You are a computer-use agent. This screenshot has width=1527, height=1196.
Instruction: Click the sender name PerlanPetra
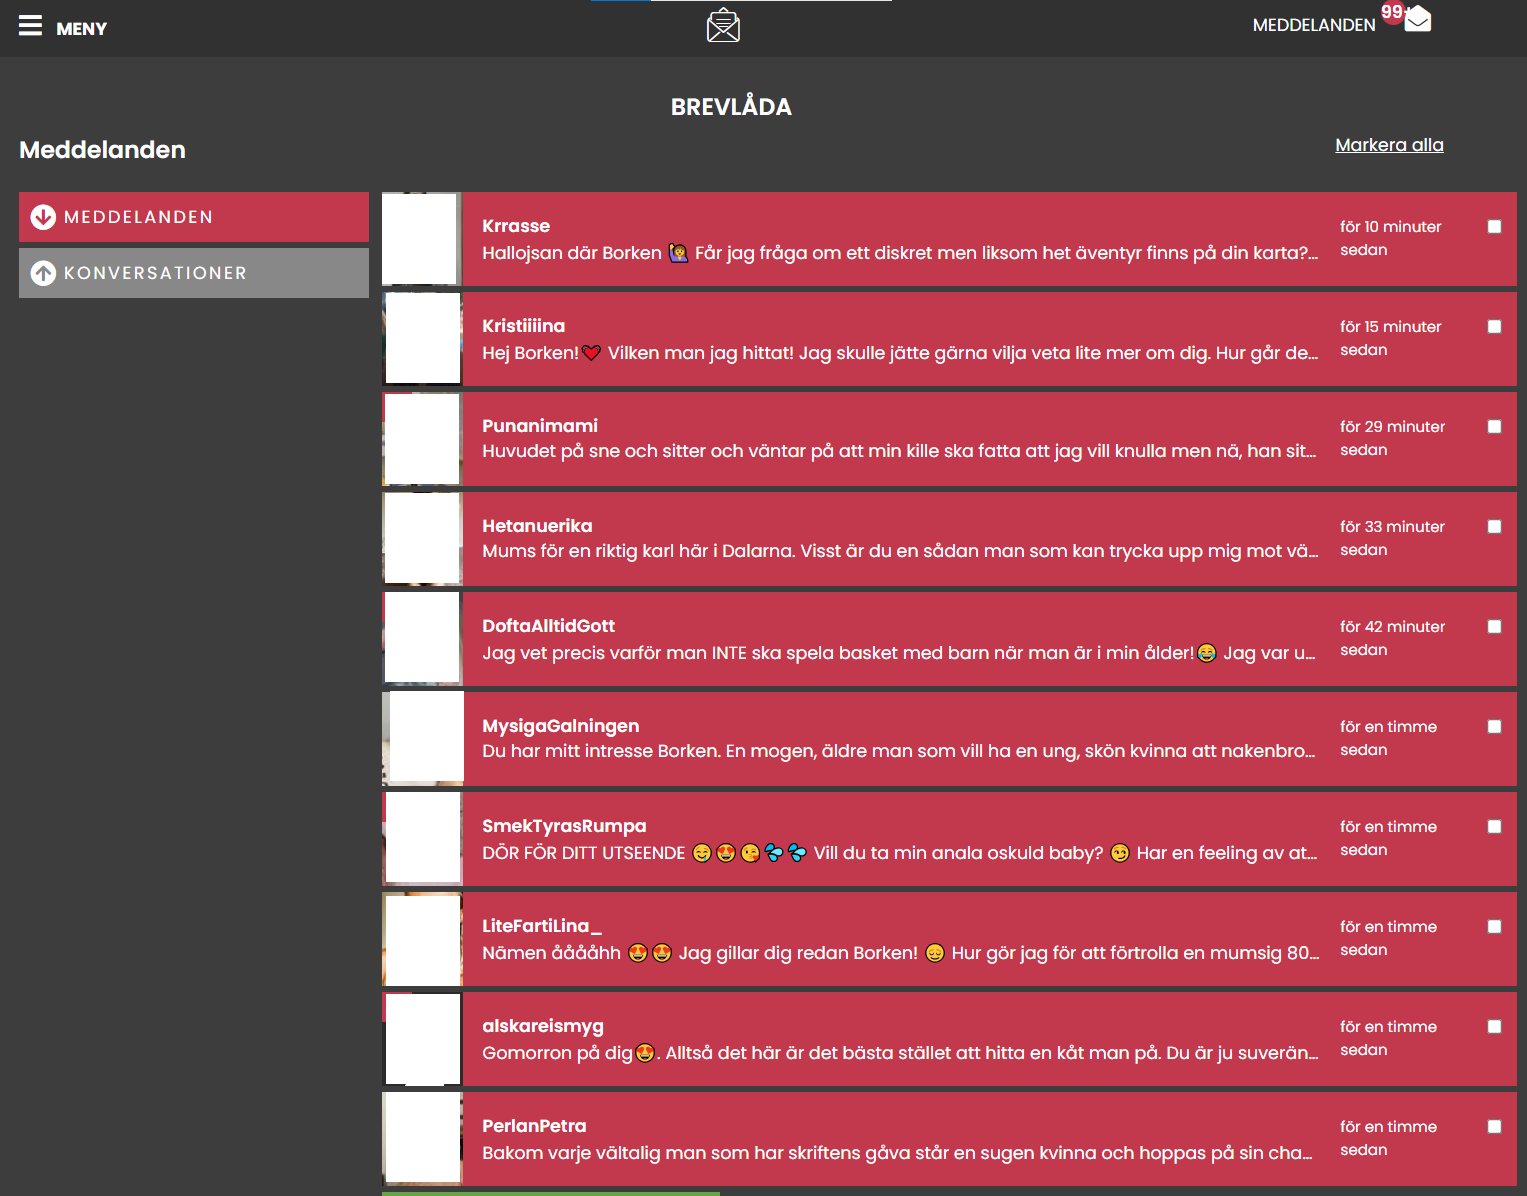tap(534, 1126)
